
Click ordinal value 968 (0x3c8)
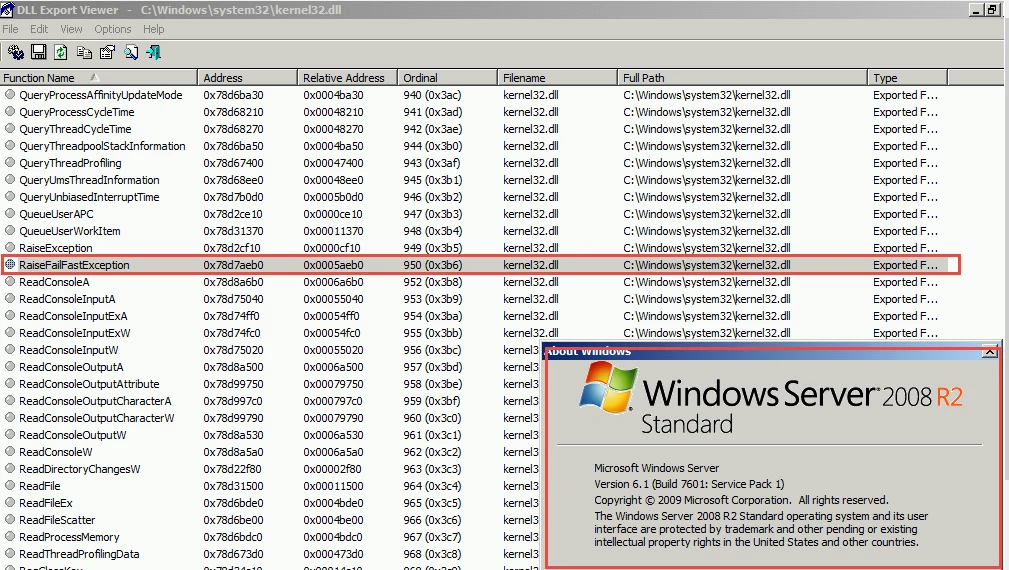432,554
